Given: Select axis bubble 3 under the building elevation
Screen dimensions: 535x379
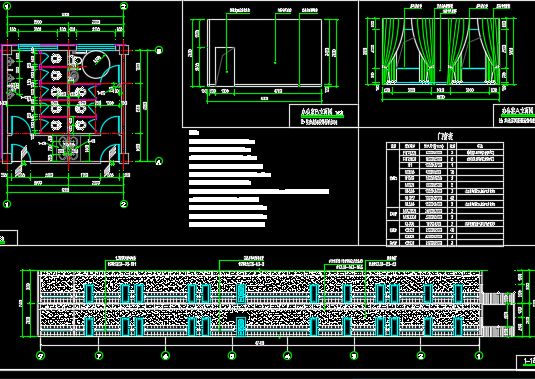Looking at the screenshot, I should coord(354,356).
